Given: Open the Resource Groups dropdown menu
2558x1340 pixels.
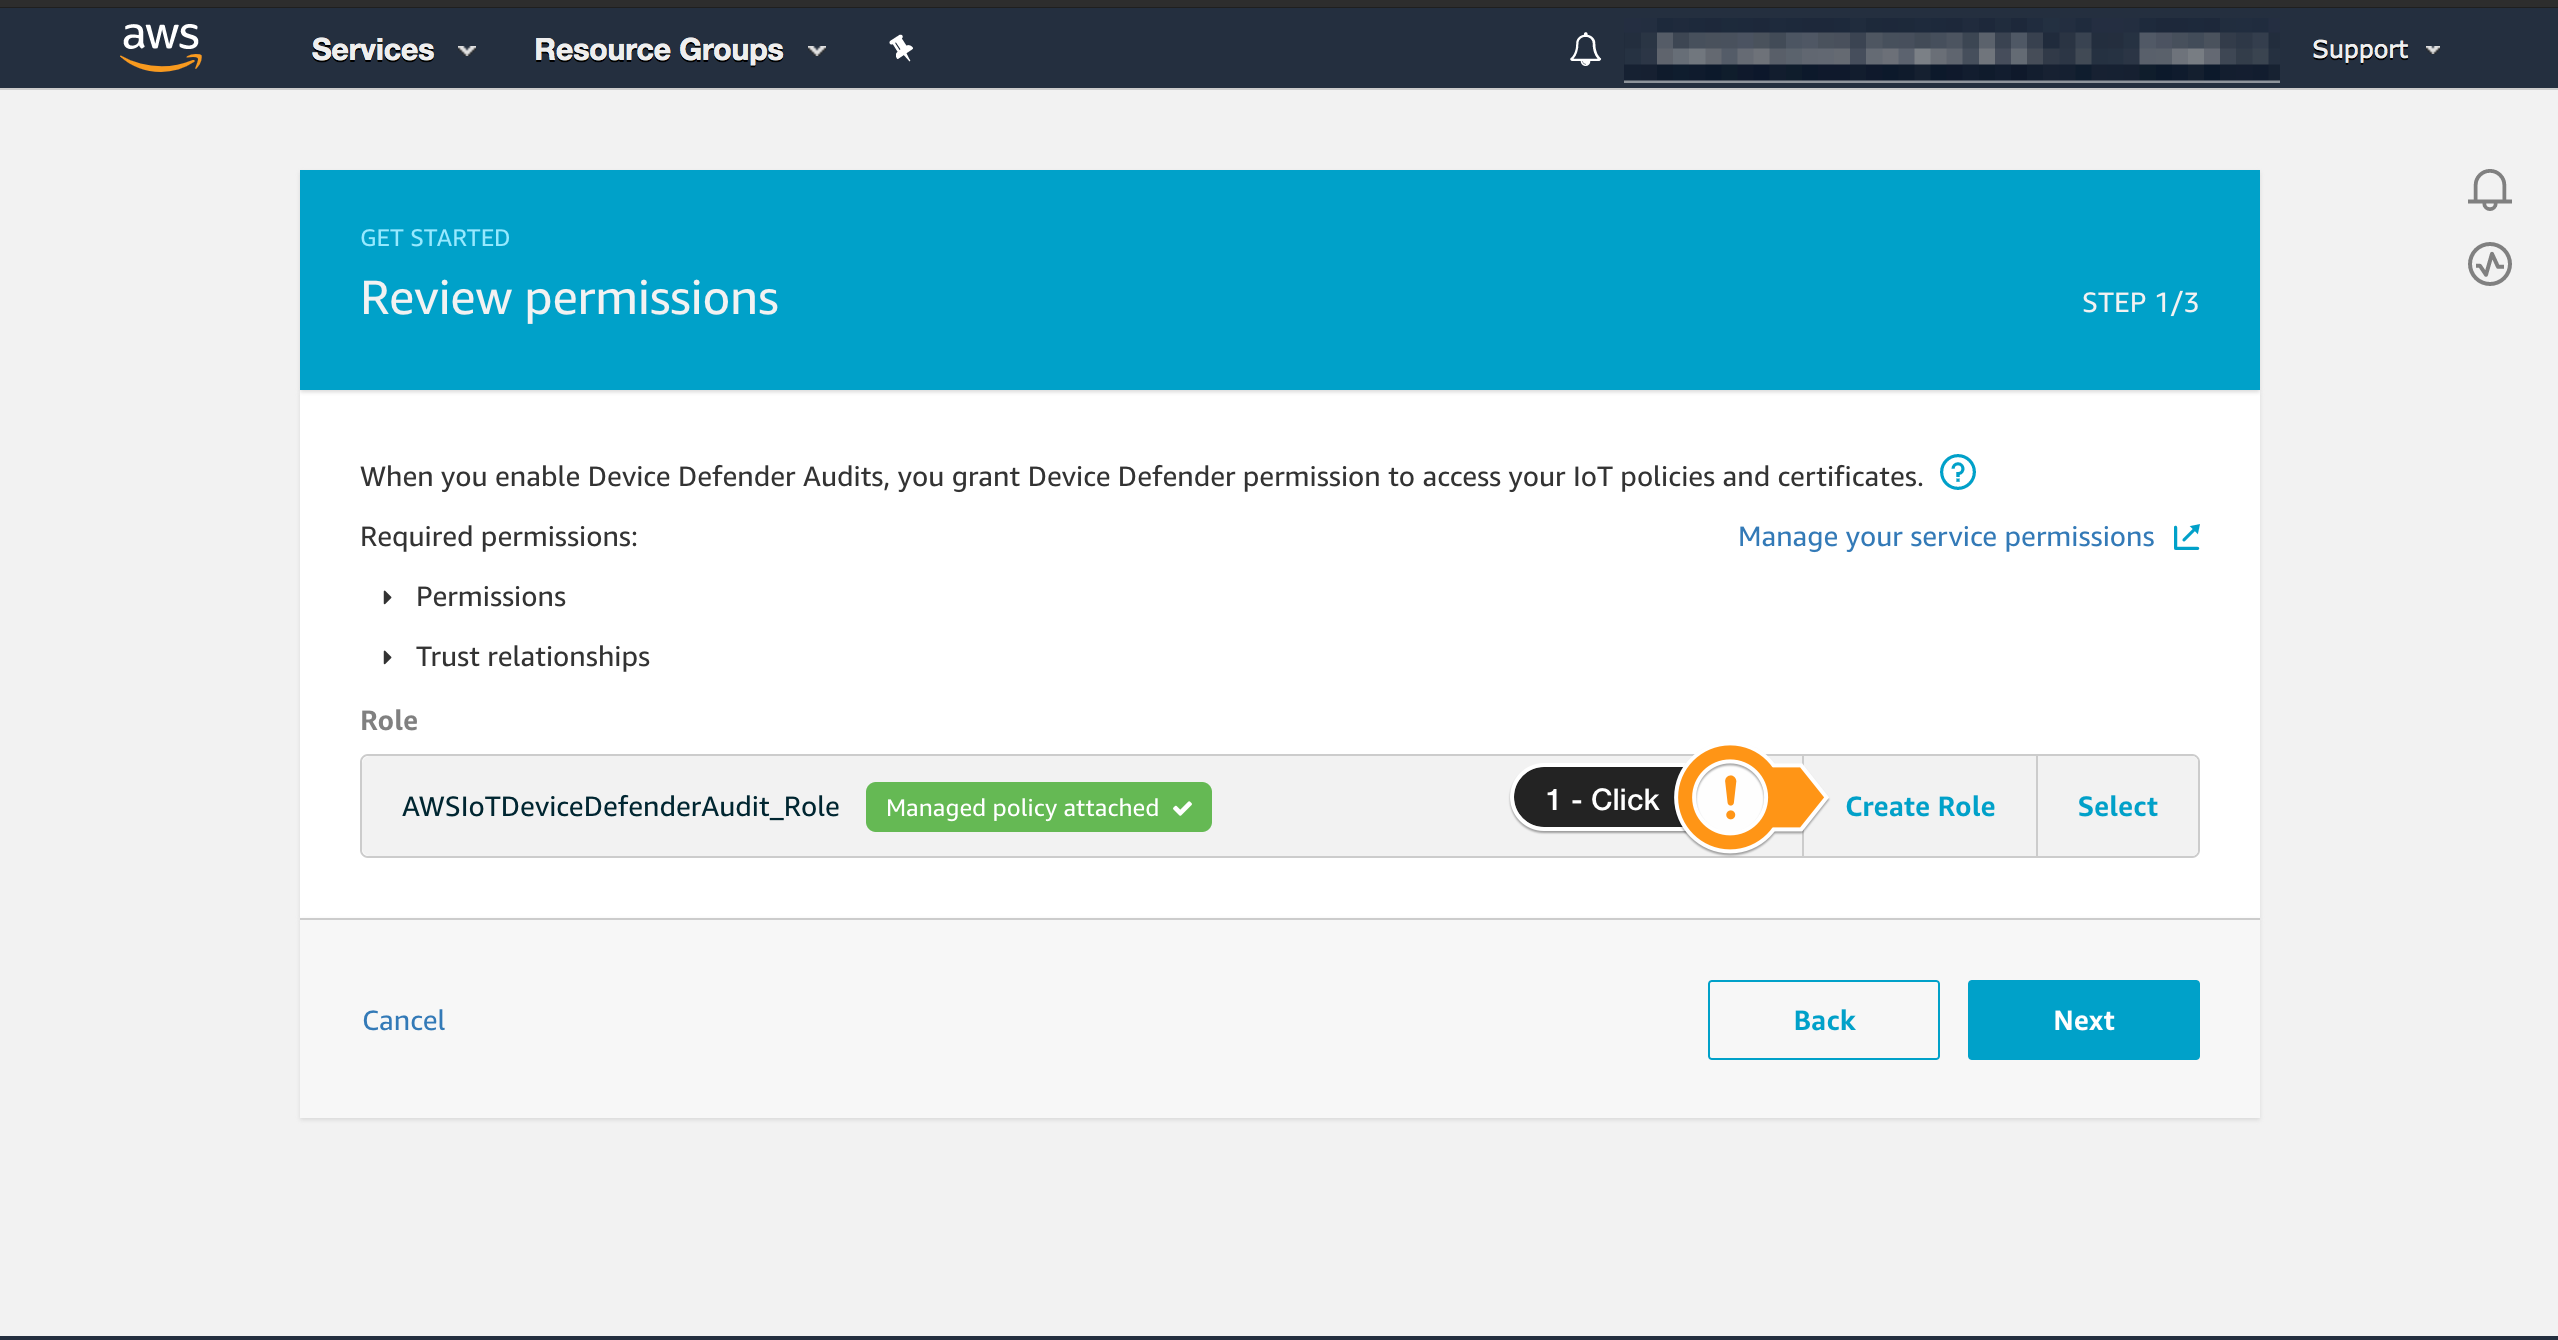Looking at the screenshot, I should point(680,49).
